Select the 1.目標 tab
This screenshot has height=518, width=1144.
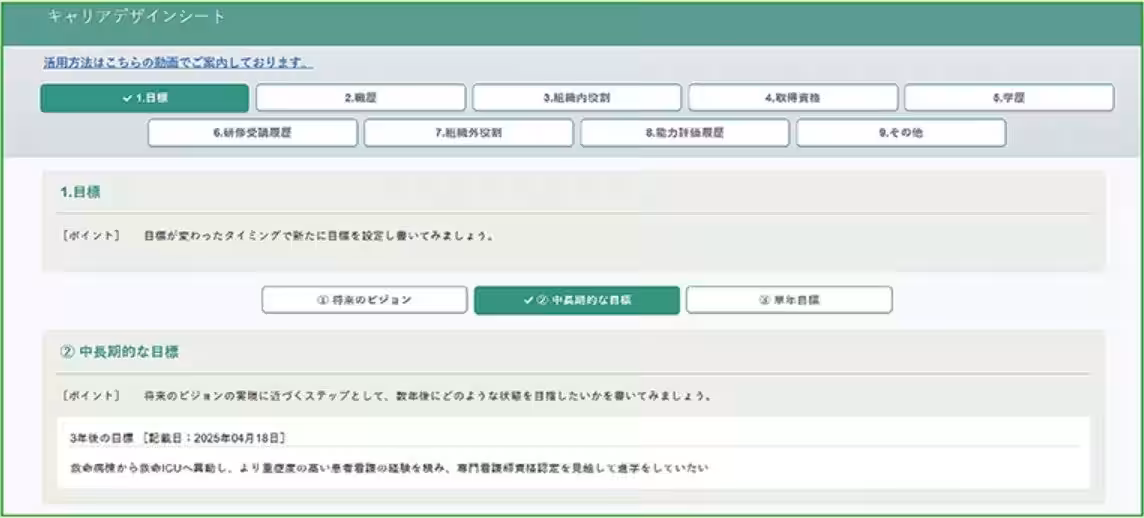click(x=144, y=98)
